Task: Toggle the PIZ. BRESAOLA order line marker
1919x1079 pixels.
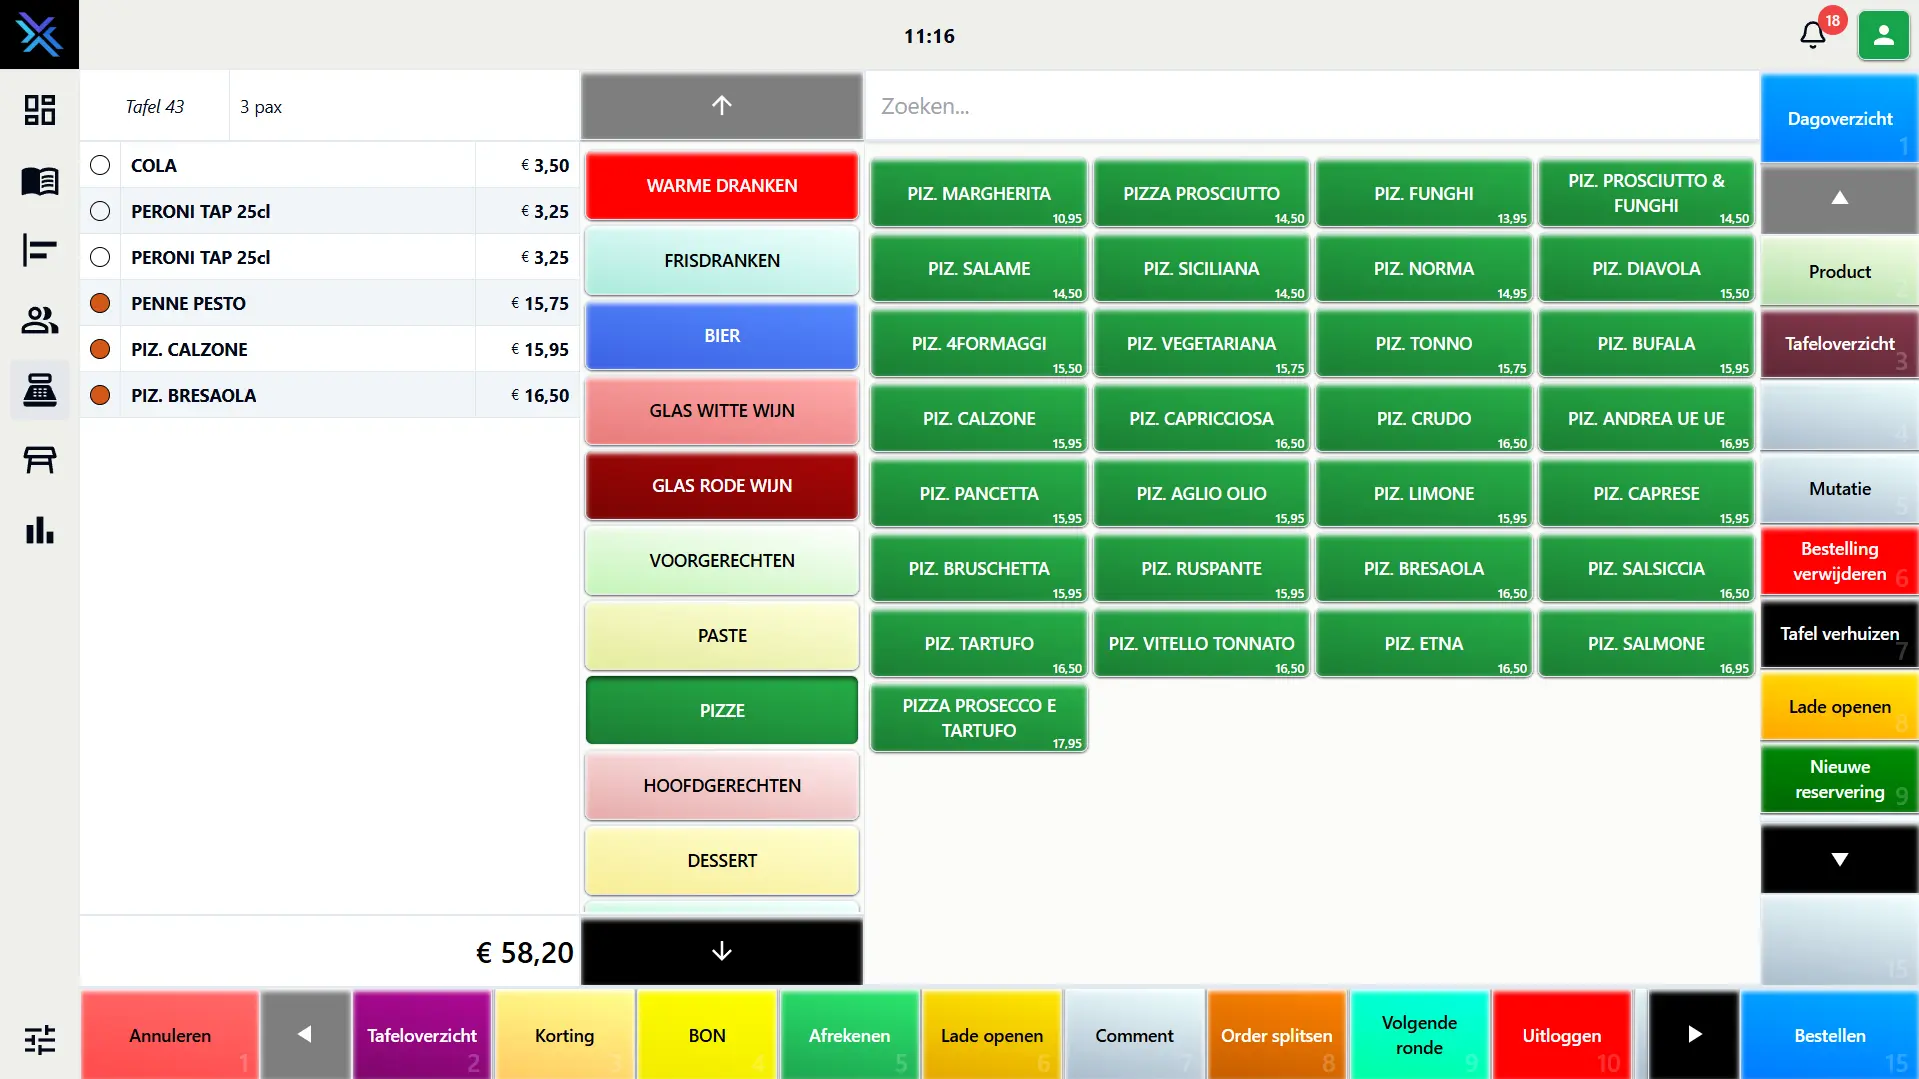Action: (x=100, y=395)
